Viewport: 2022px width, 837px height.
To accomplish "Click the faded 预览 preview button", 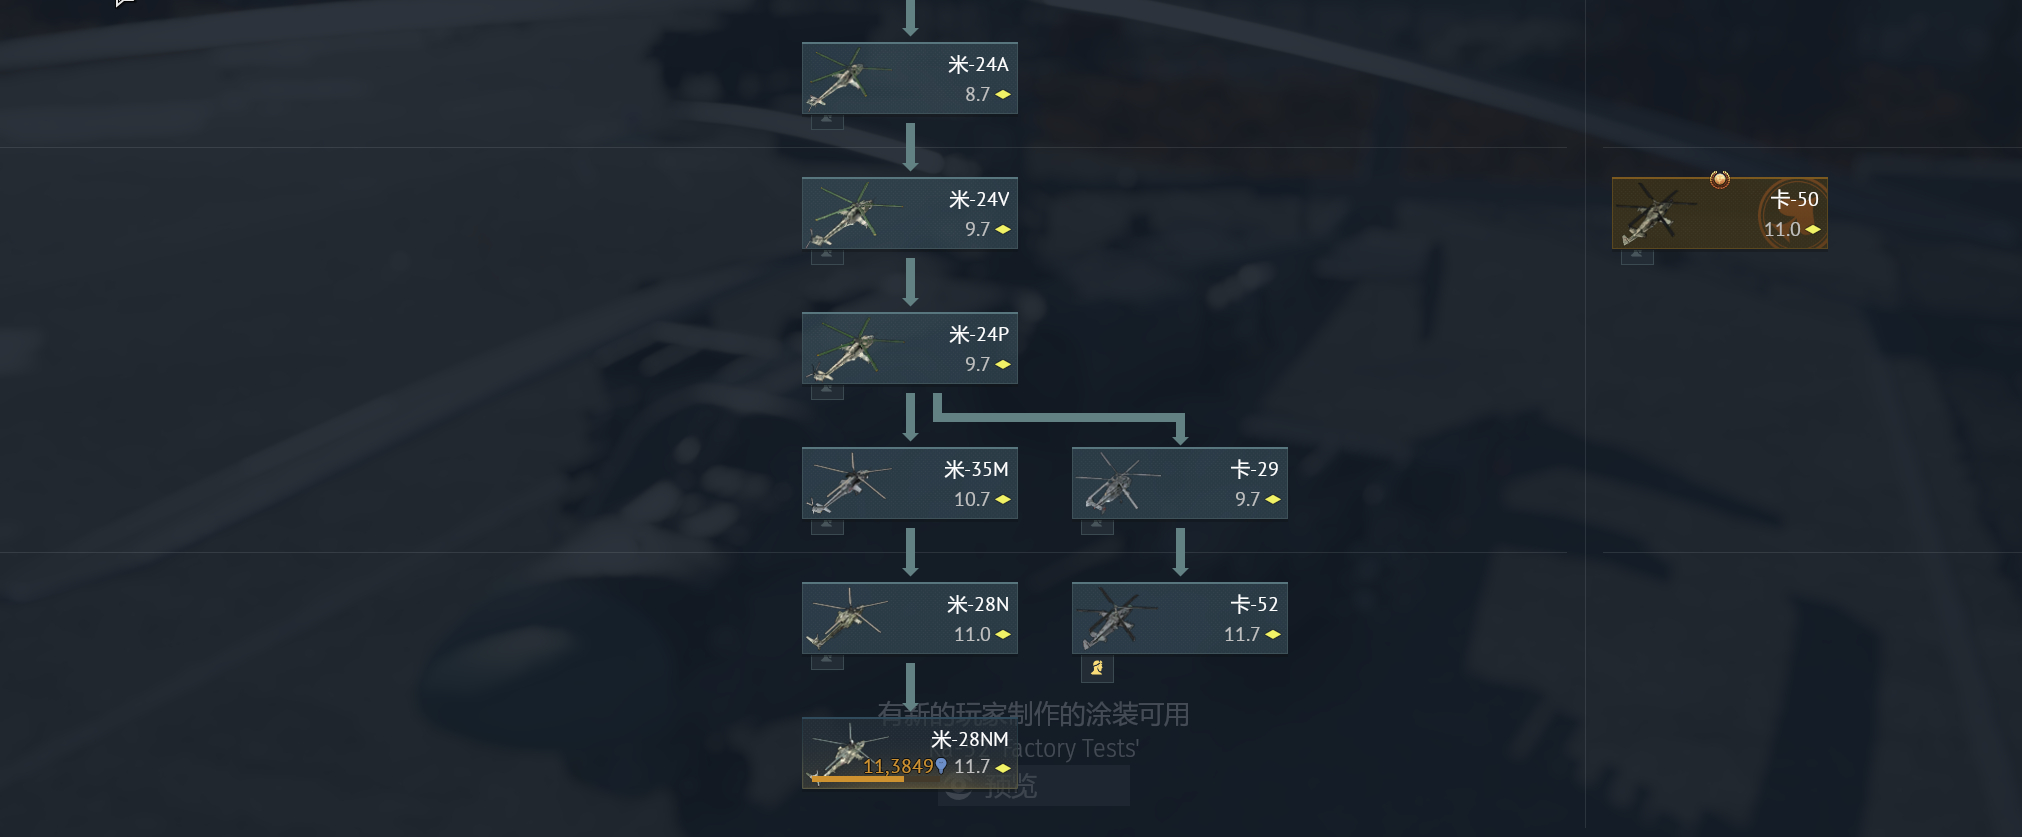I will pos(1034,786).
